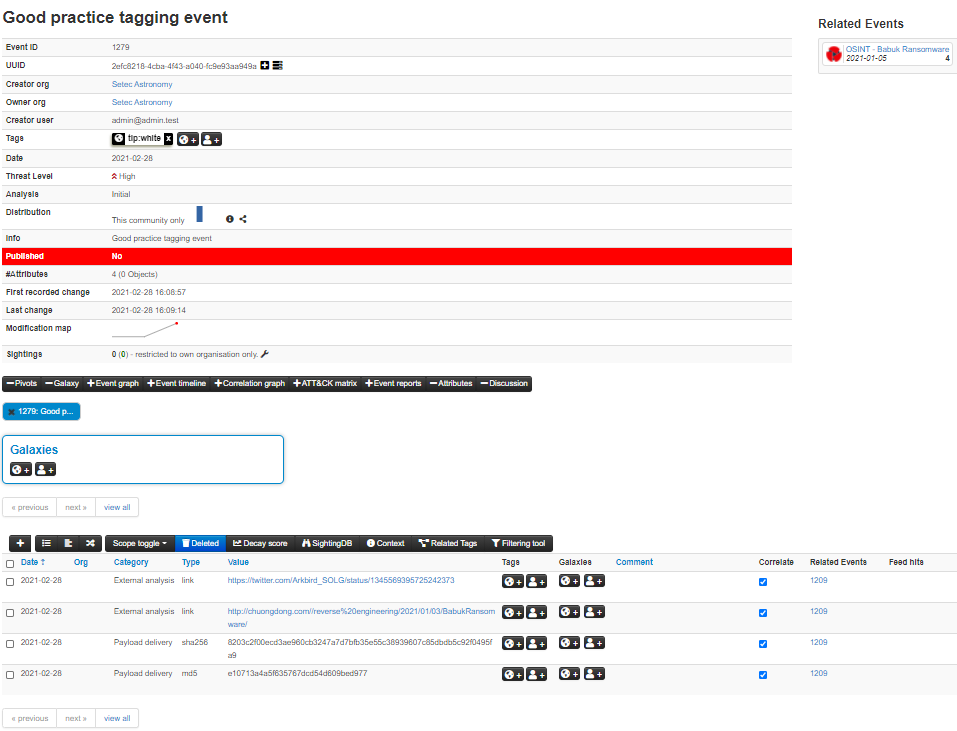Click the sightings wrench icon

[265, 354]
